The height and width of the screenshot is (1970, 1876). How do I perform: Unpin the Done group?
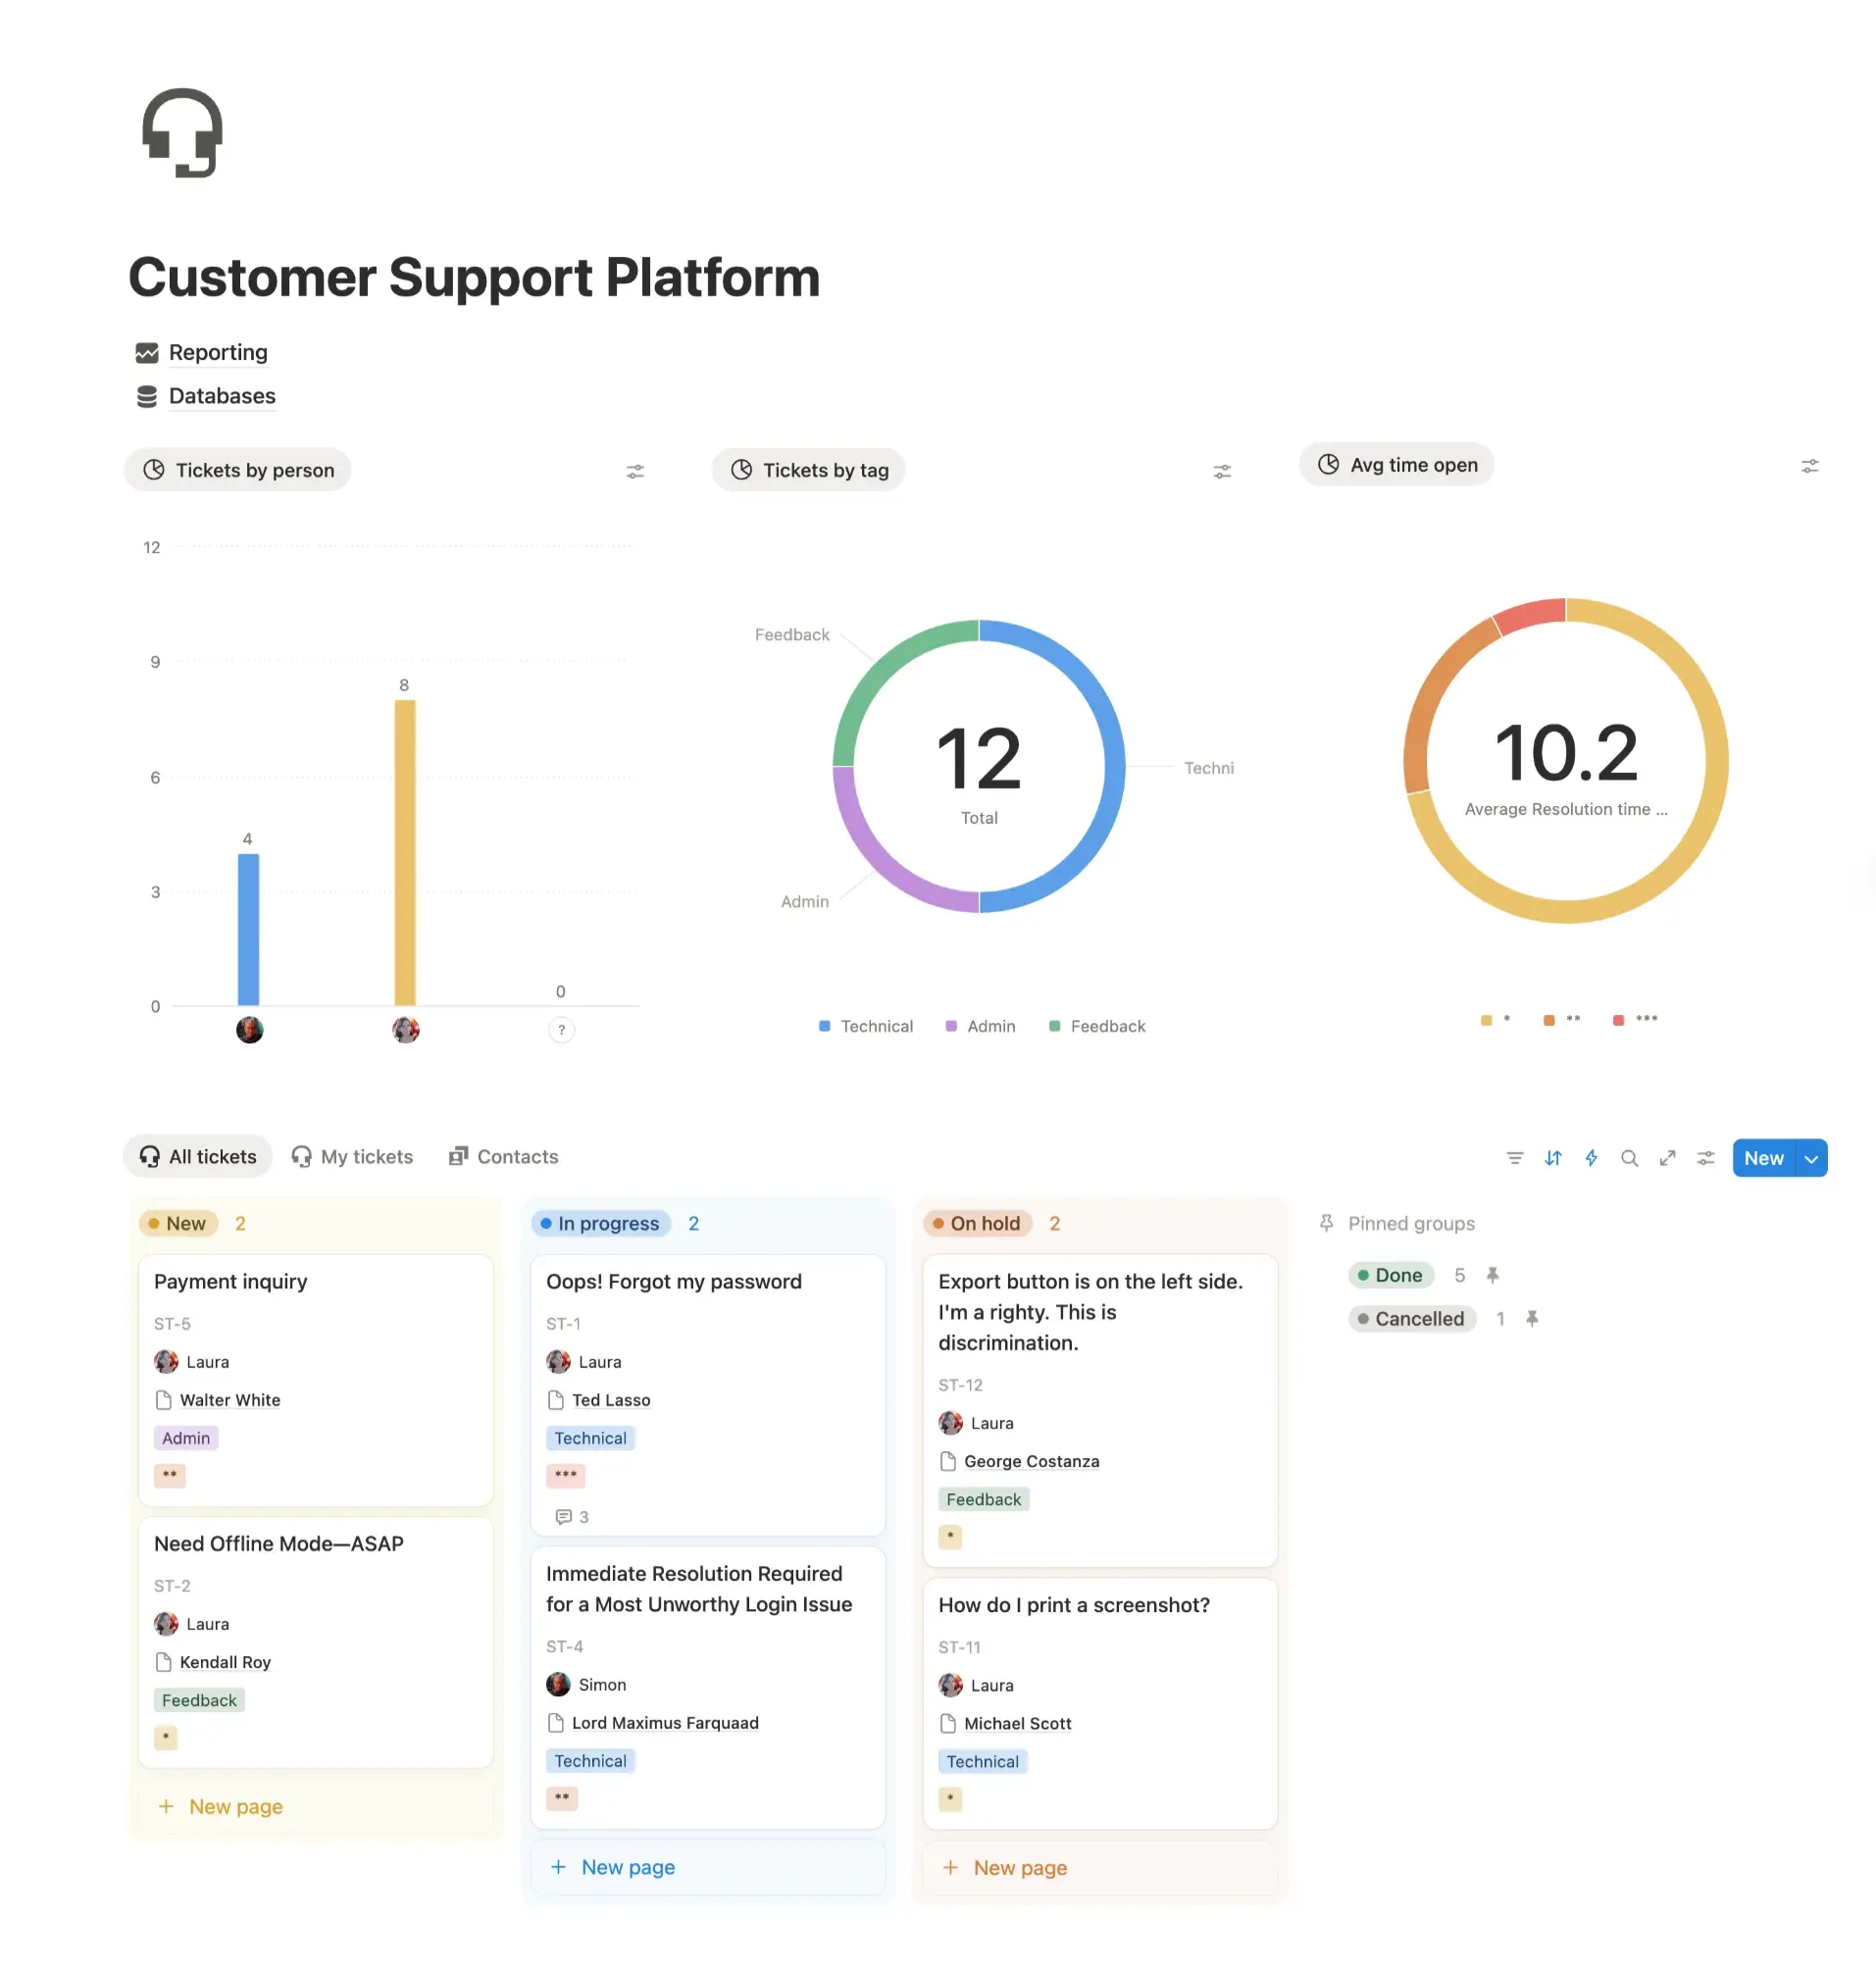[x=1493, y=1276]
